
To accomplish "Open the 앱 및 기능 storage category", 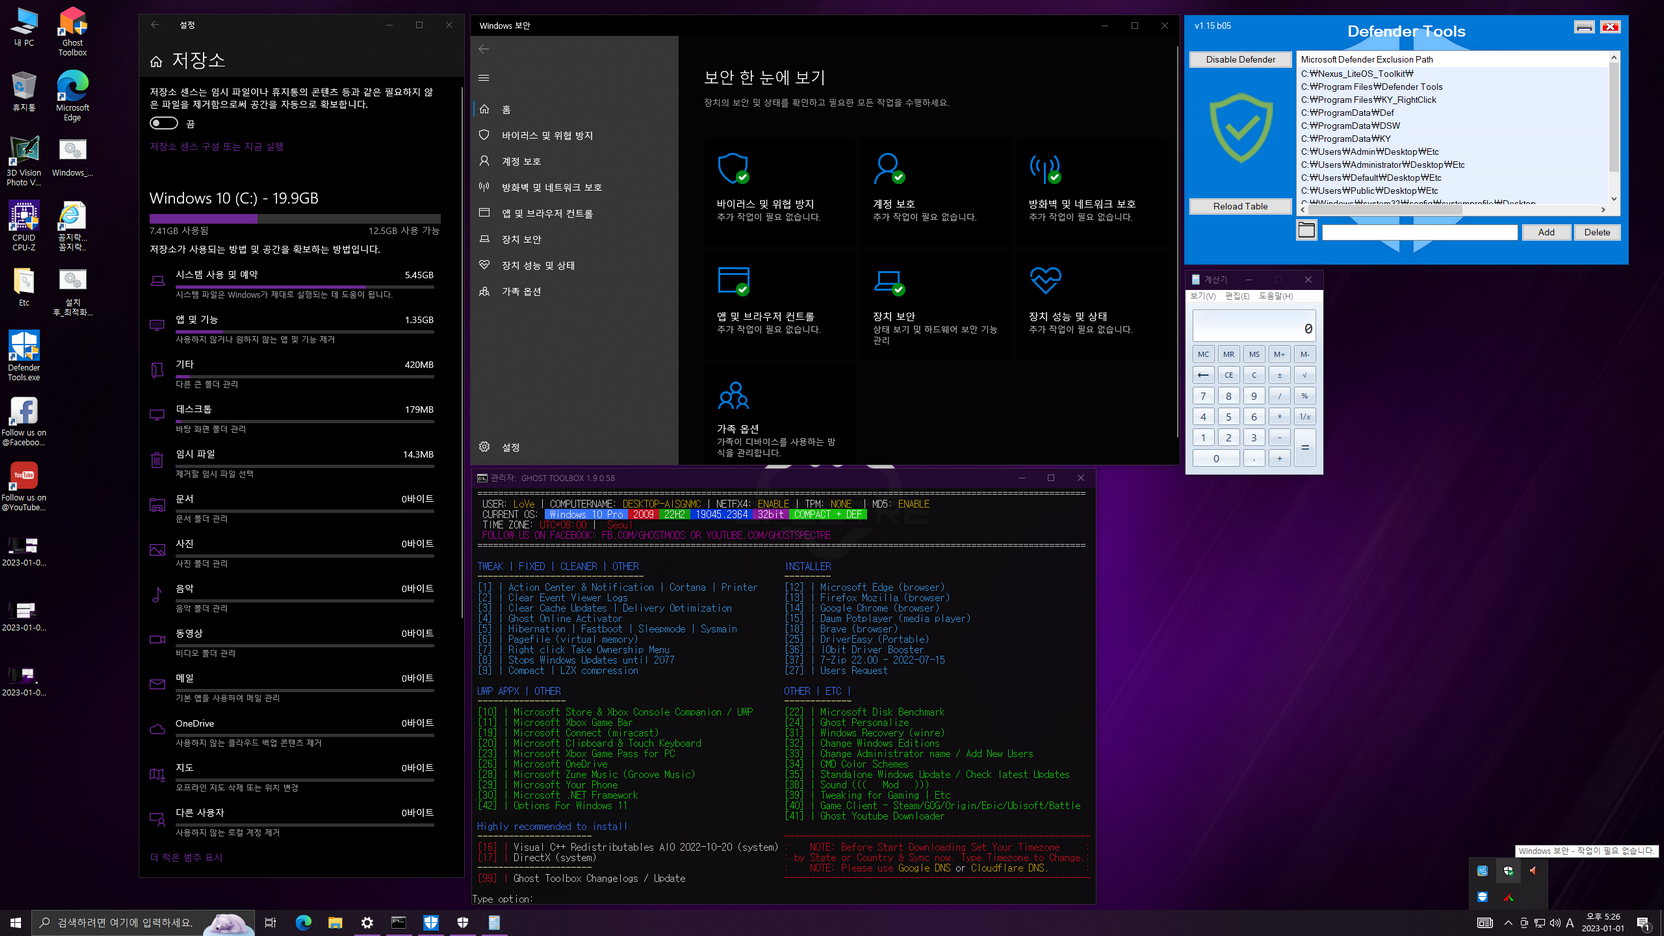I will click(x=294, y=329).
